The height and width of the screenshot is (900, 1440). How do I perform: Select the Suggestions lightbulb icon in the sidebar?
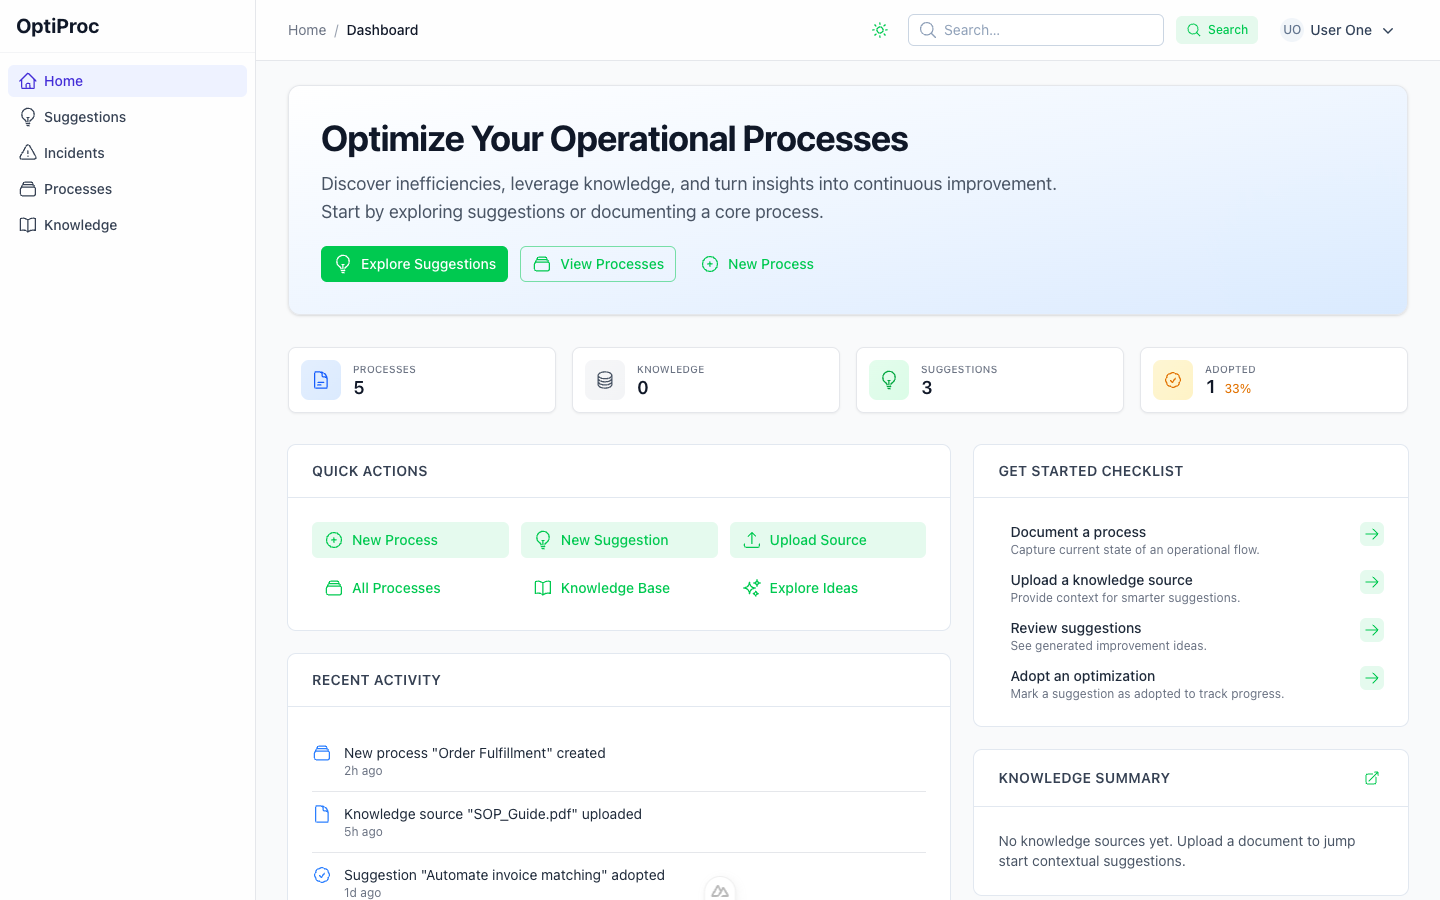29,116
